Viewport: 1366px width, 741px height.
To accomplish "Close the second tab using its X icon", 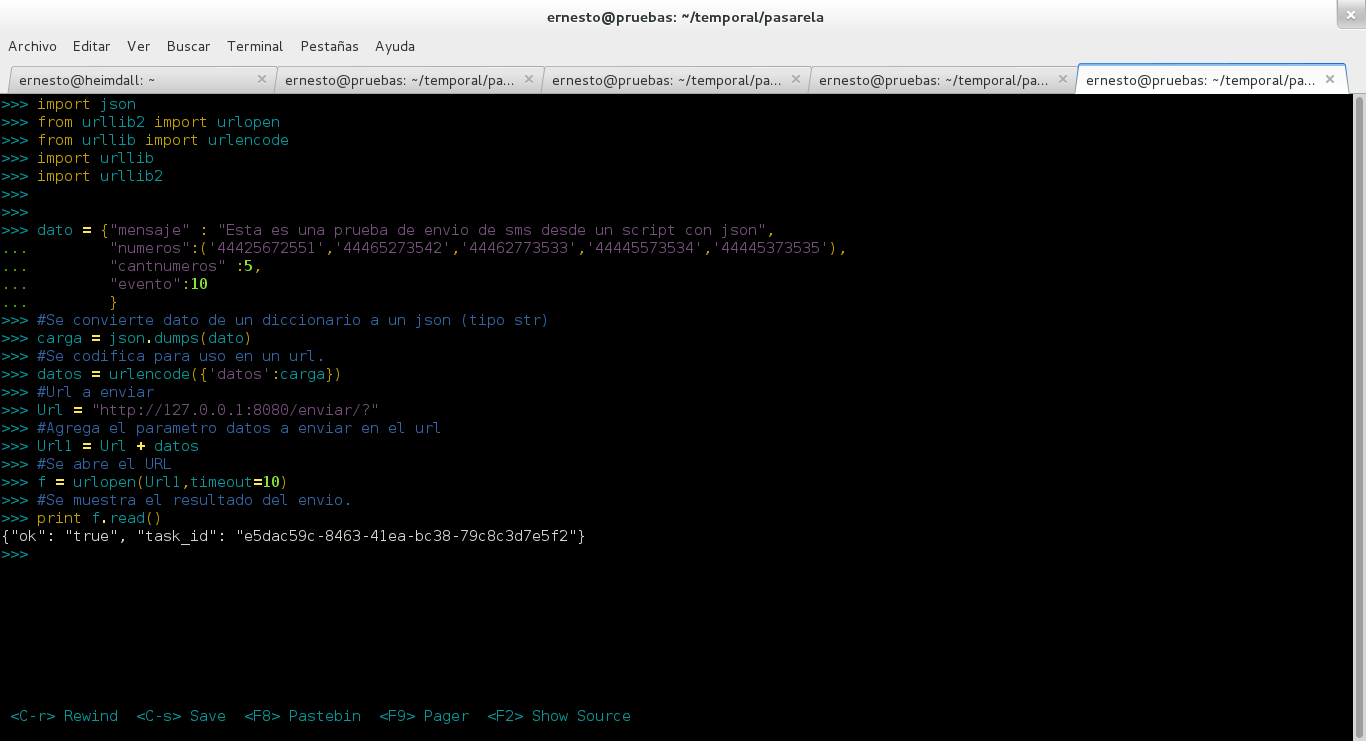I will point(529,79).
